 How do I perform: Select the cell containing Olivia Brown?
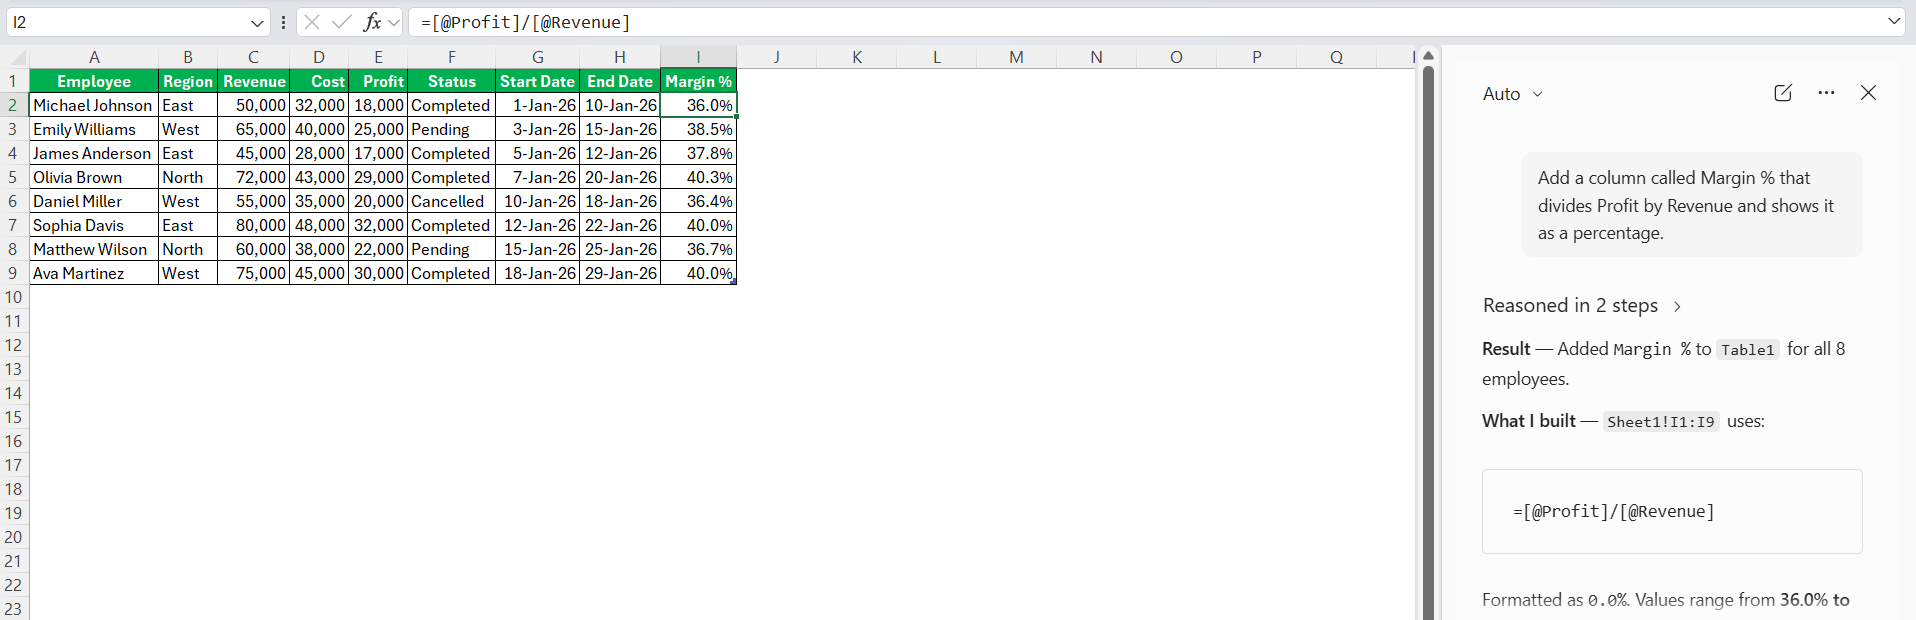[93, 177]
